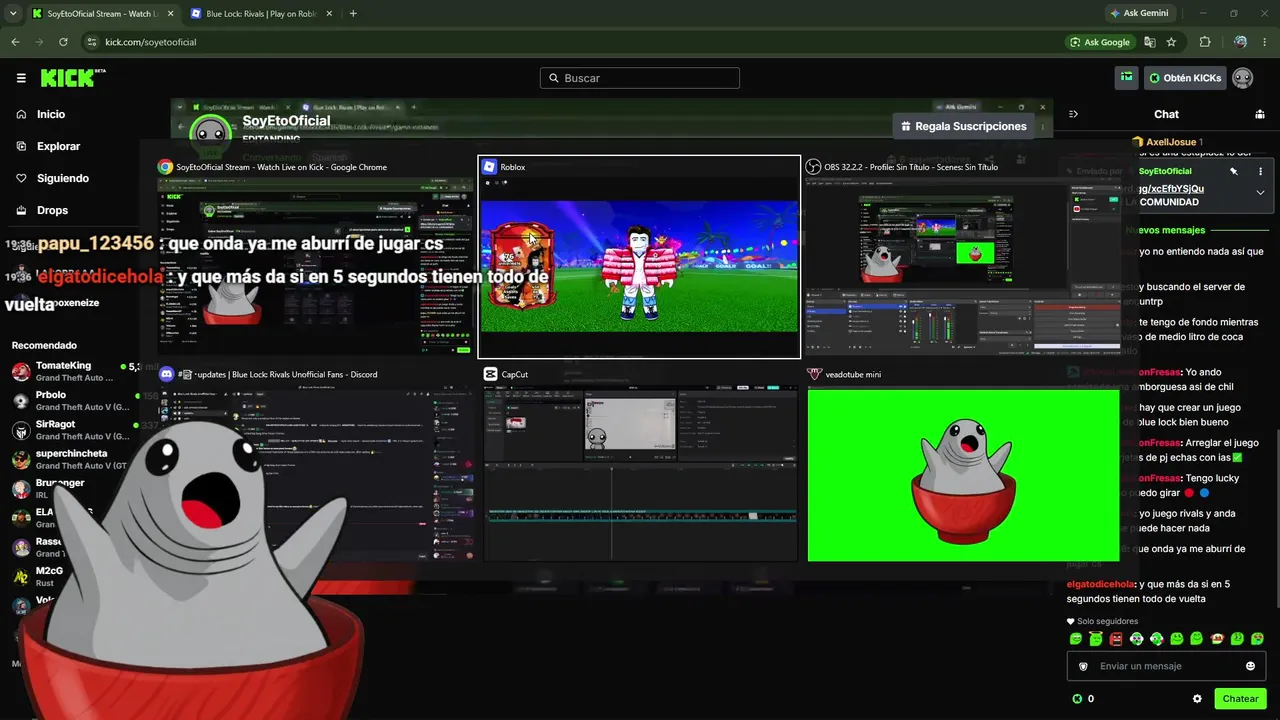The height and width of the screenshot is (720, 1280).
Task: Open superchincheta recommended channel
Action: [70, 459]
